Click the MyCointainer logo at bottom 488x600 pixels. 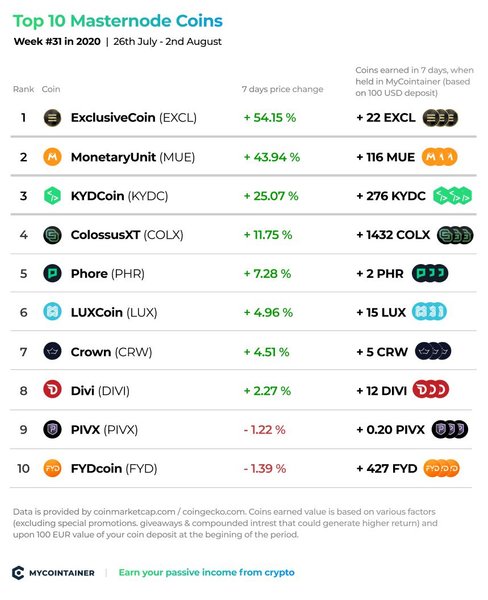(54, 573)
